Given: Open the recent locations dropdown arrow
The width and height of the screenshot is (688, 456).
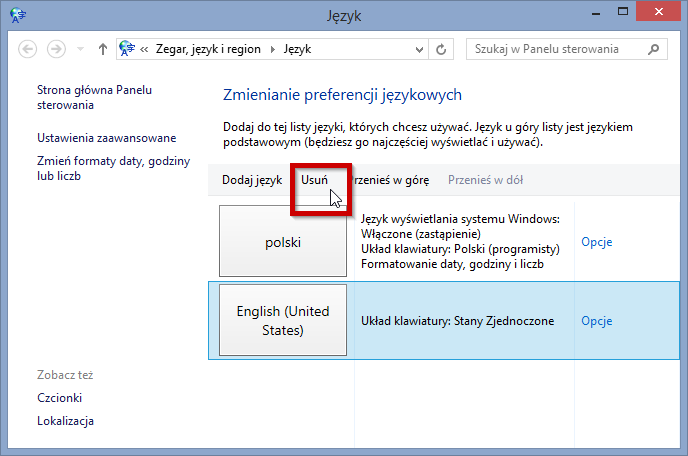Looking at the screenshot, I should point(80,49).
